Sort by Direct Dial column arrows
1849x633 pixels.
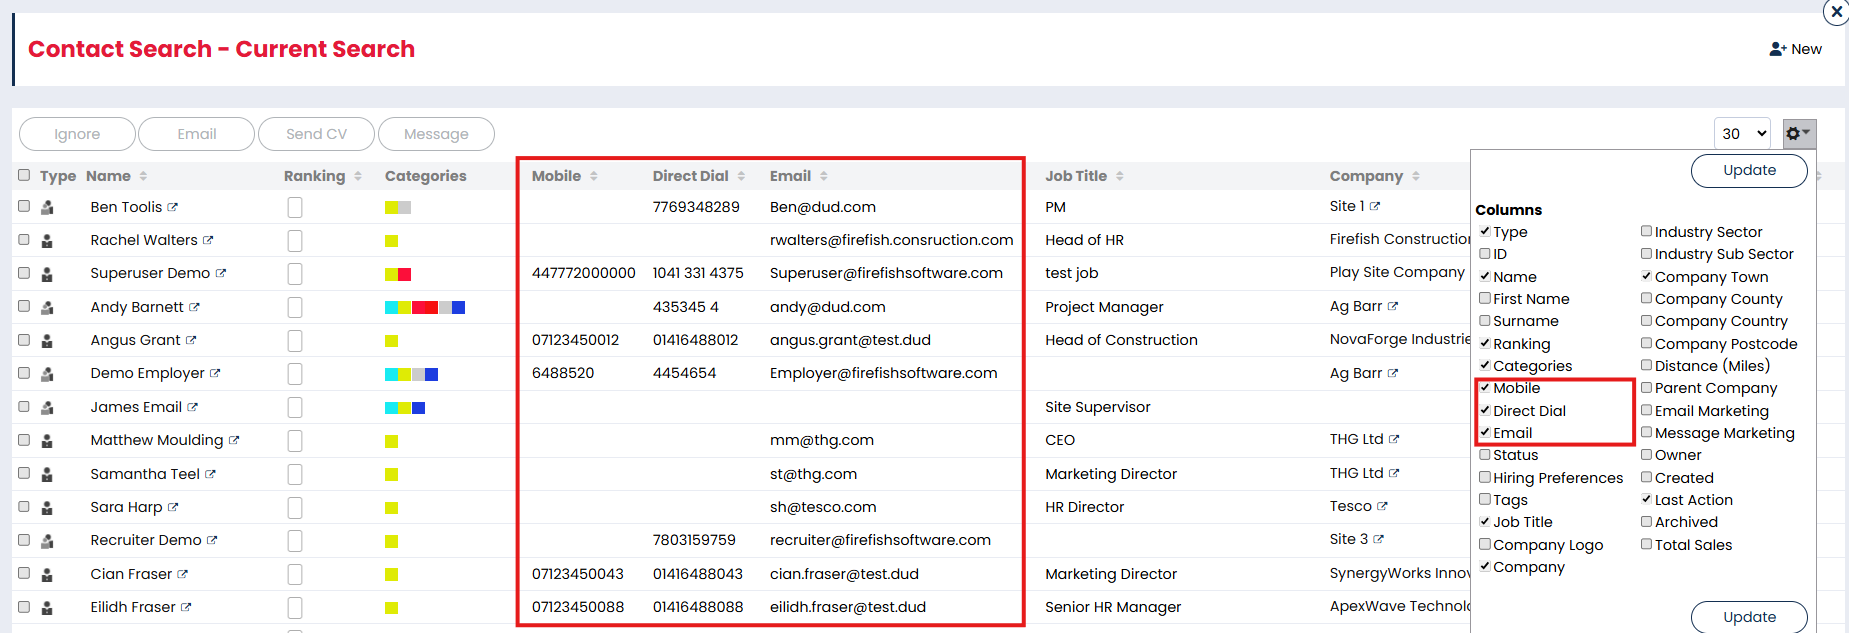tap(741, 176)
